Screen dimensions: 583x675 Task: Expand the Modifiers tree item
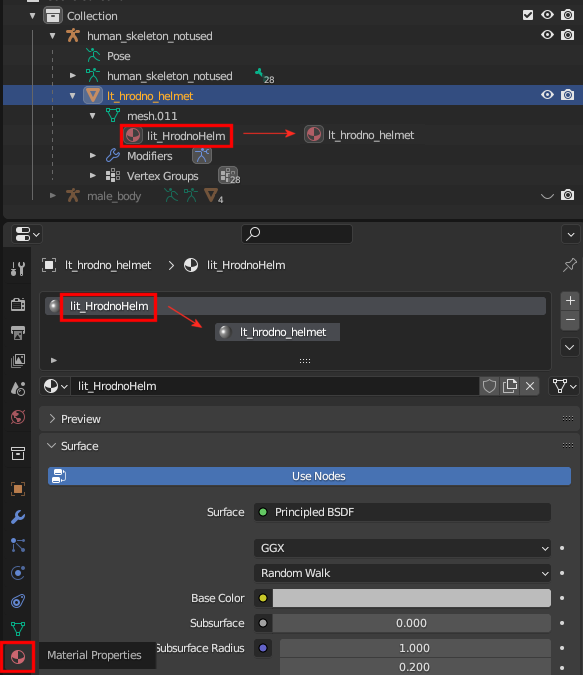(93, 156)
